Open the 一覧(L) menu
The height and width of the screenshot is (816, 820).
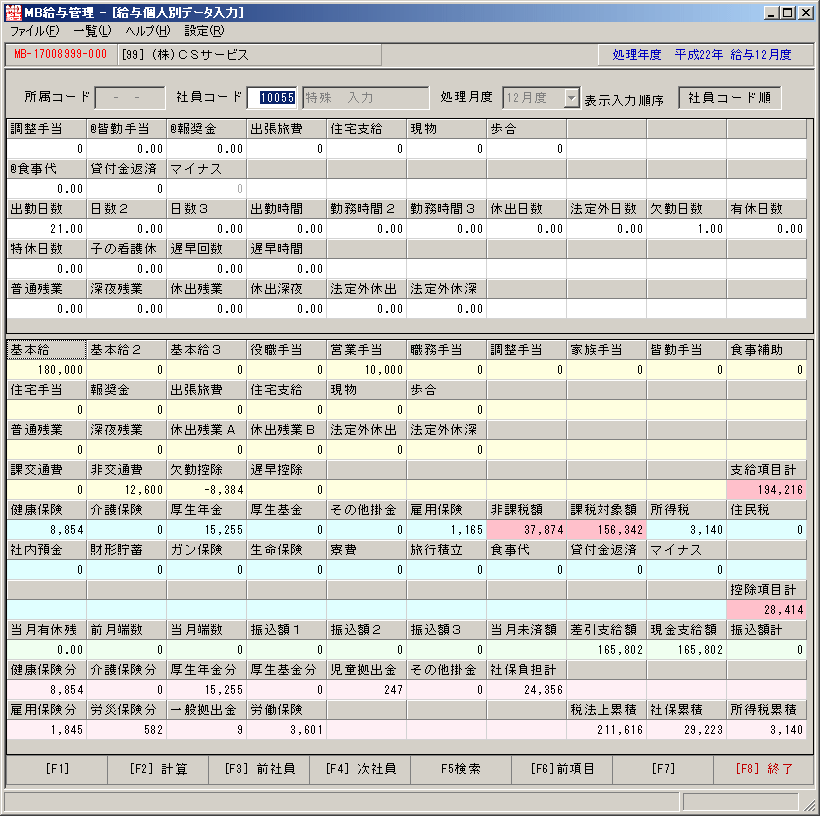coord(92,31)
